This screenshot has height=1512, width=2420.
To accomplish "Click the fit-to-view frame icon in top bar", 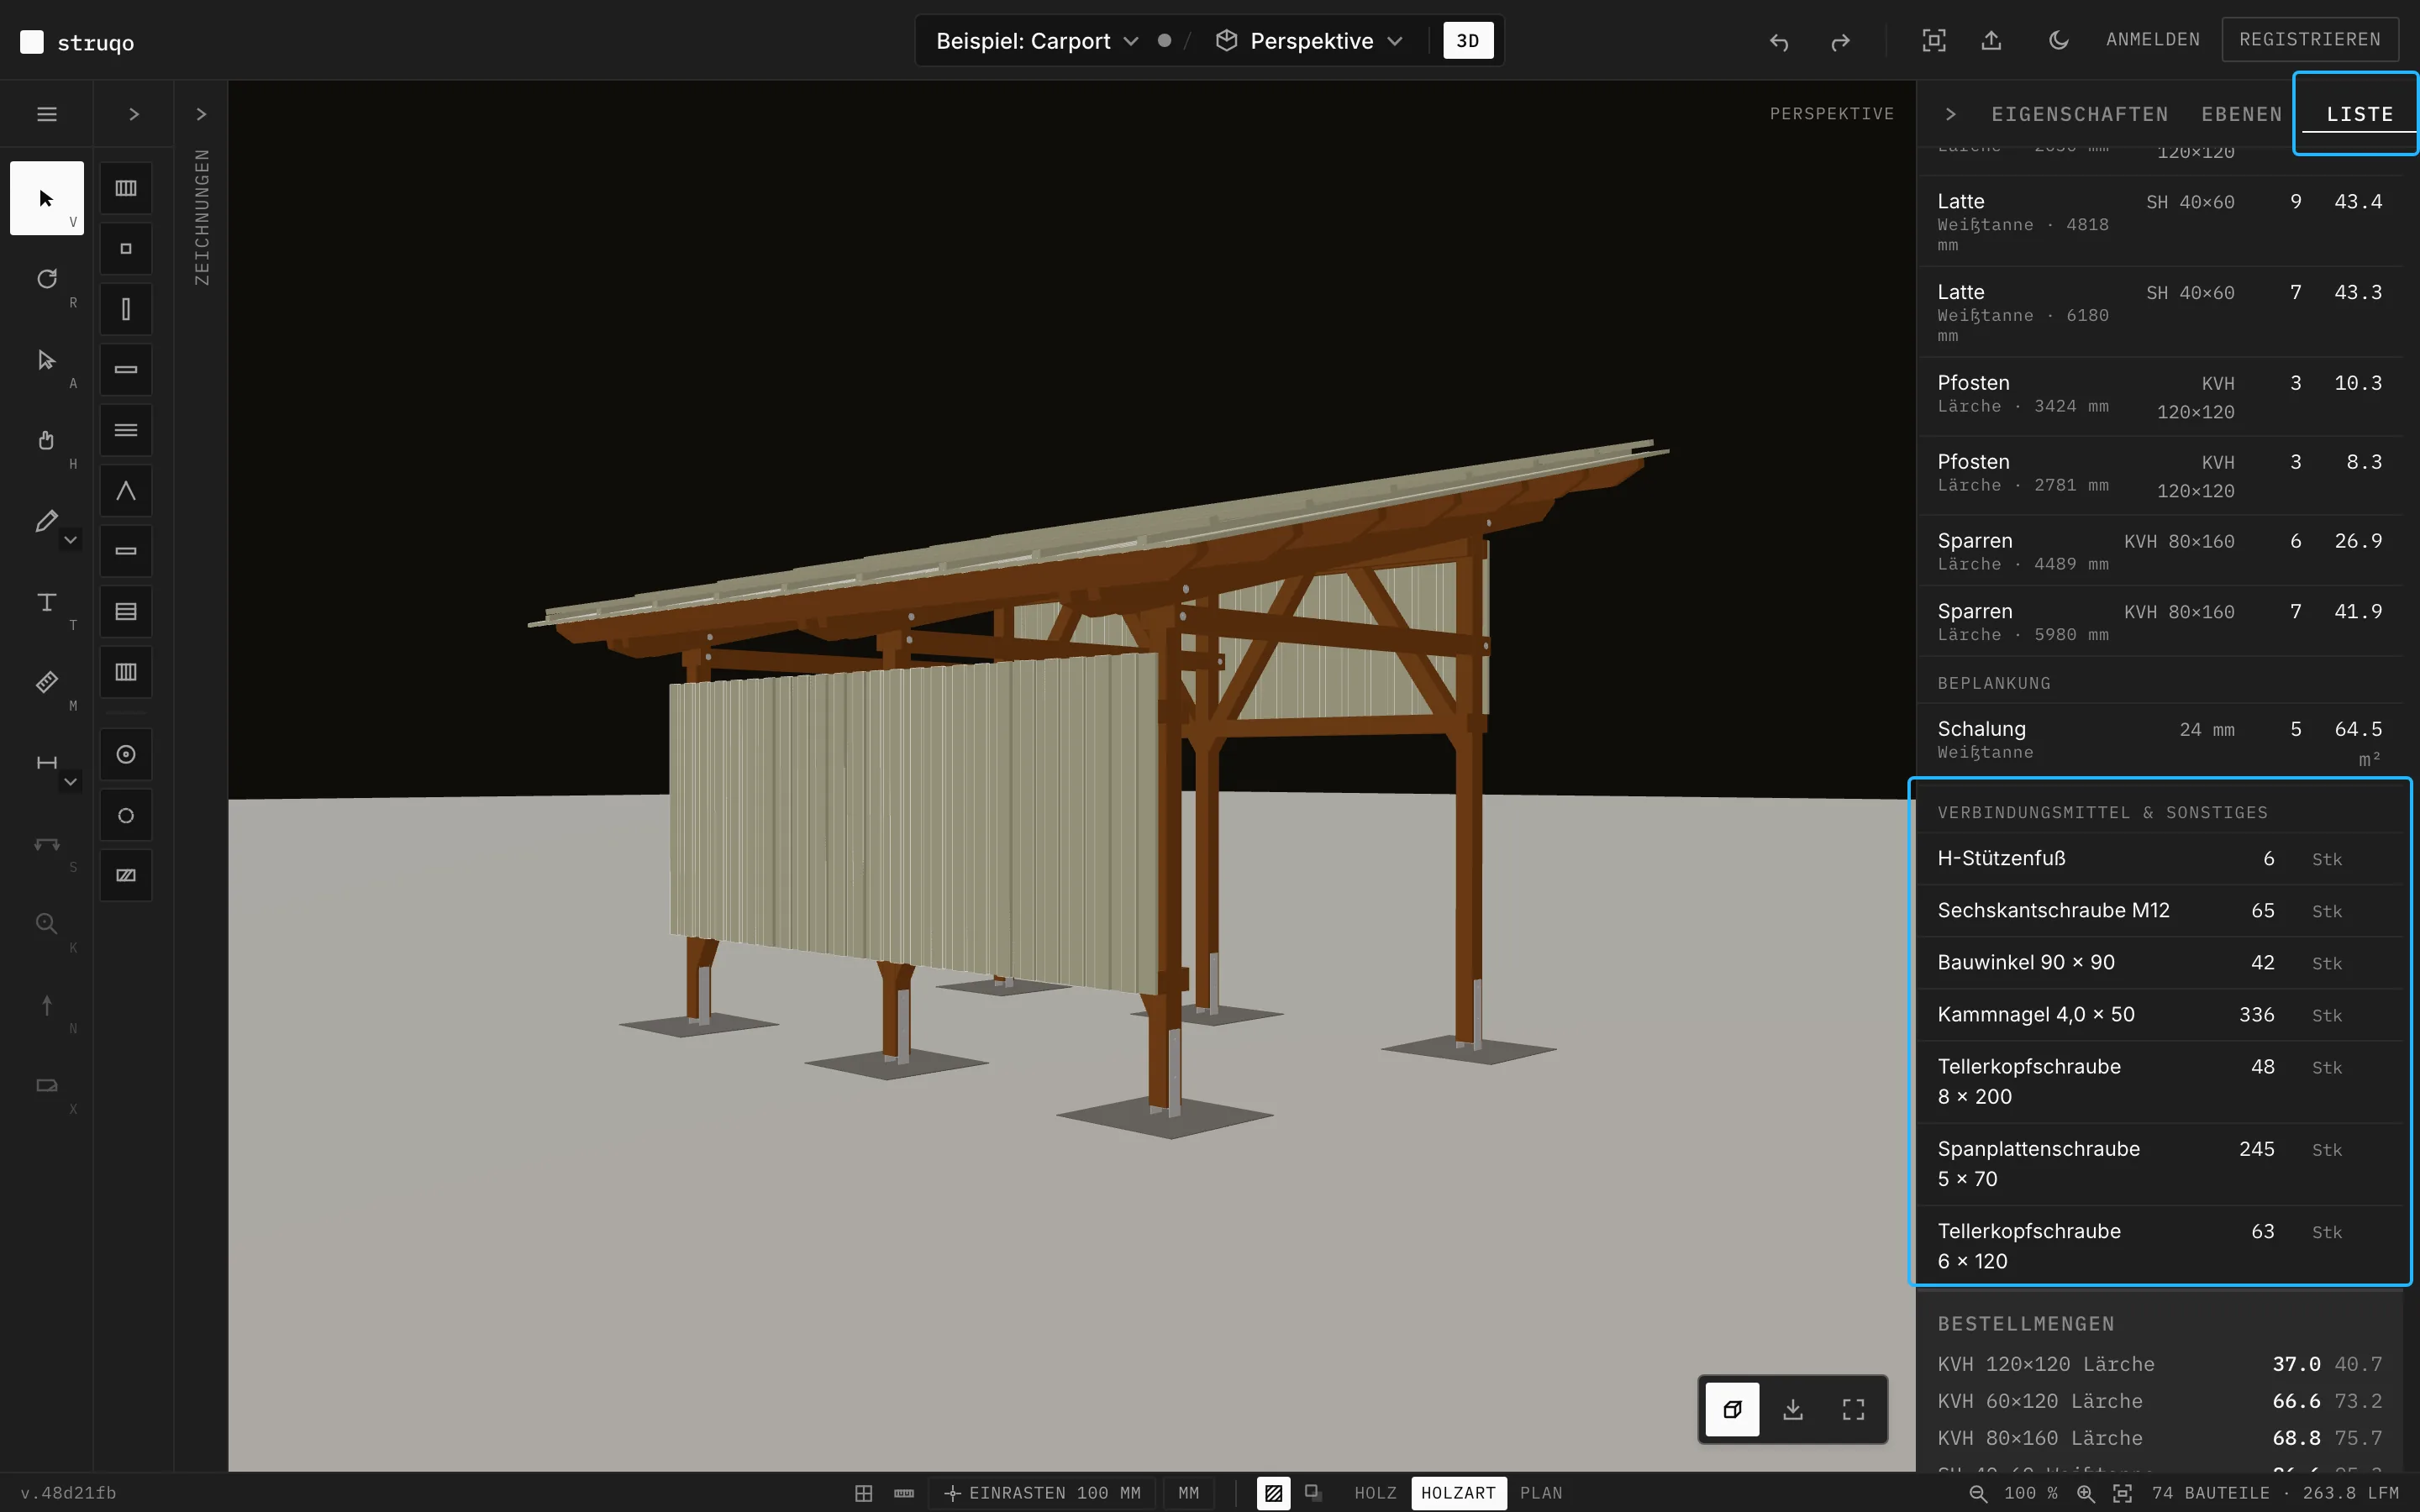I will coord(1934,40).
